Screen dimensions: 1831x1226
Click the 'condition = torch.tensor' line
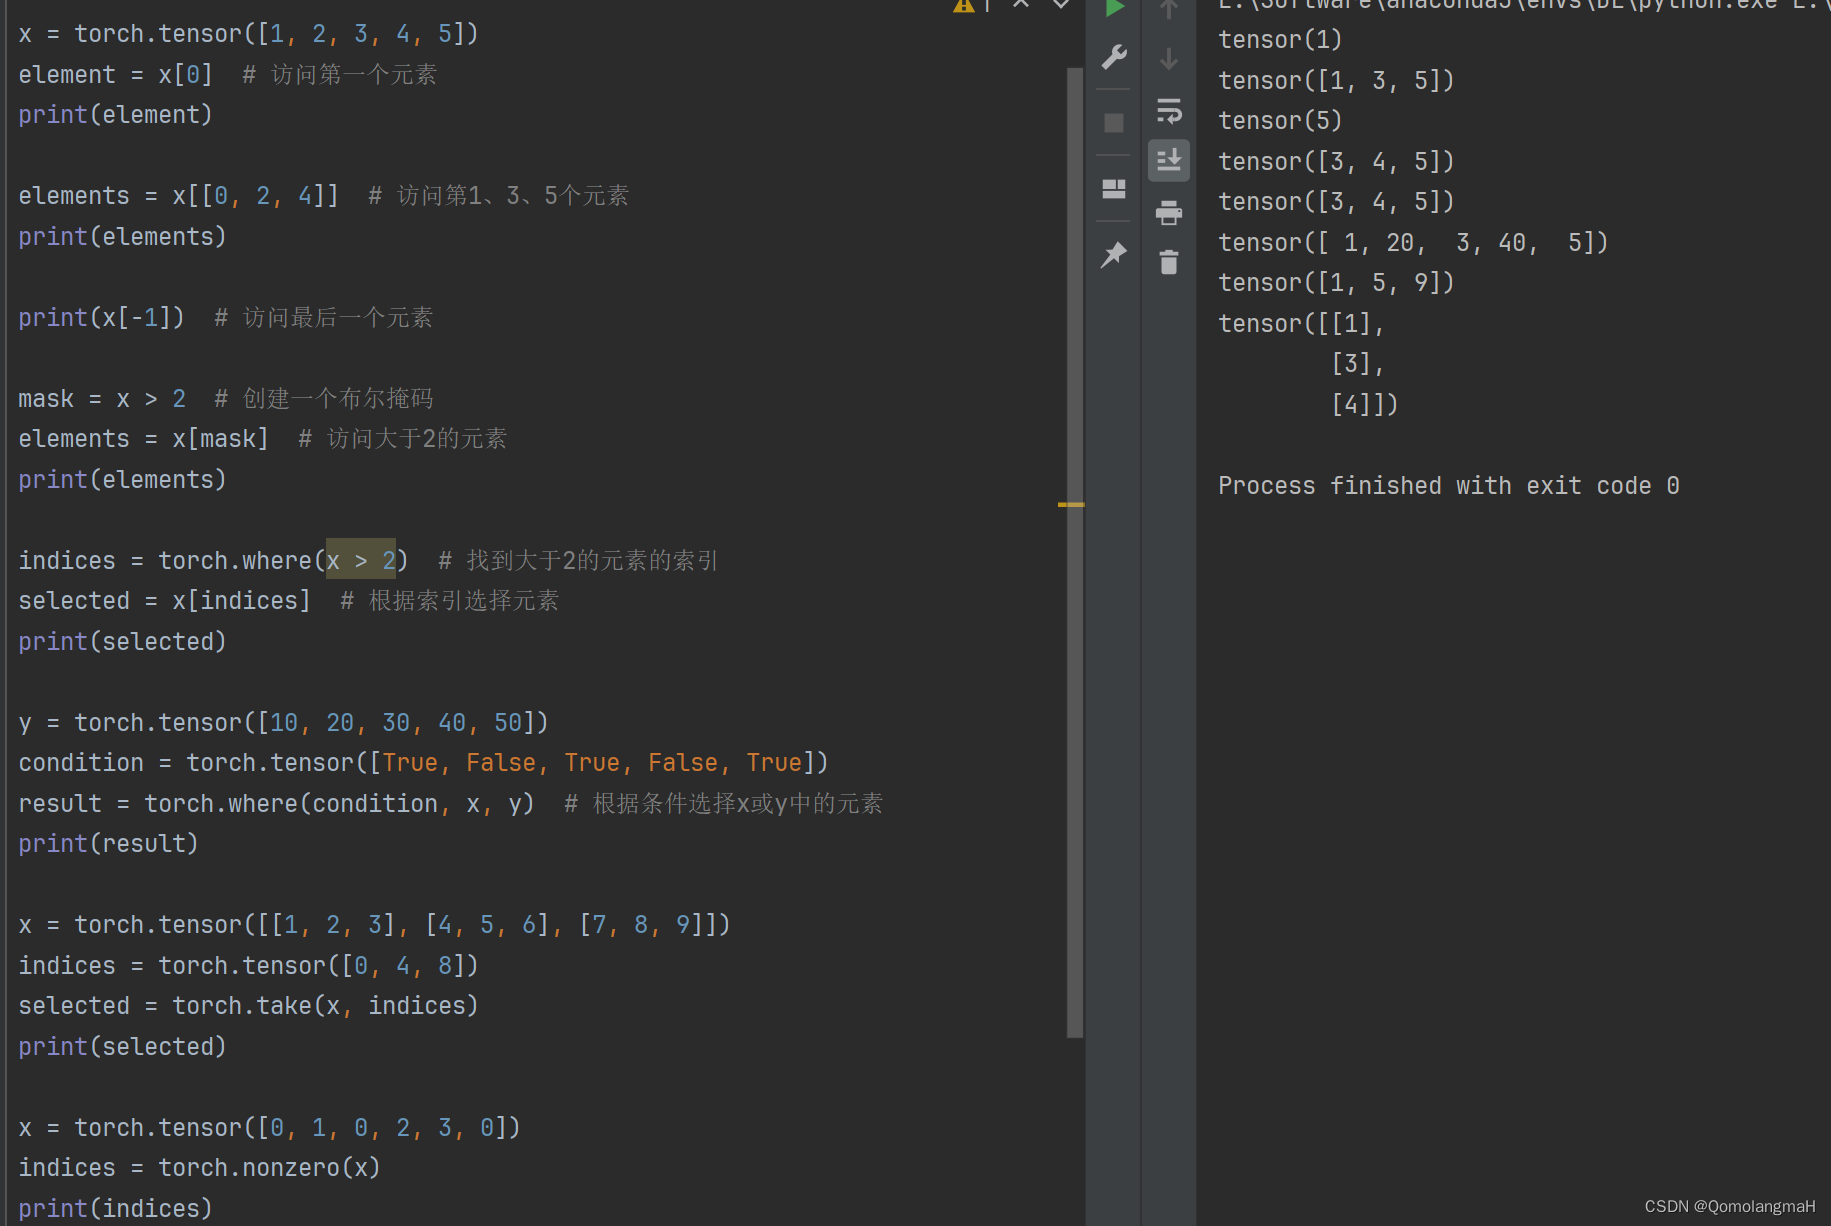[424, 763]
